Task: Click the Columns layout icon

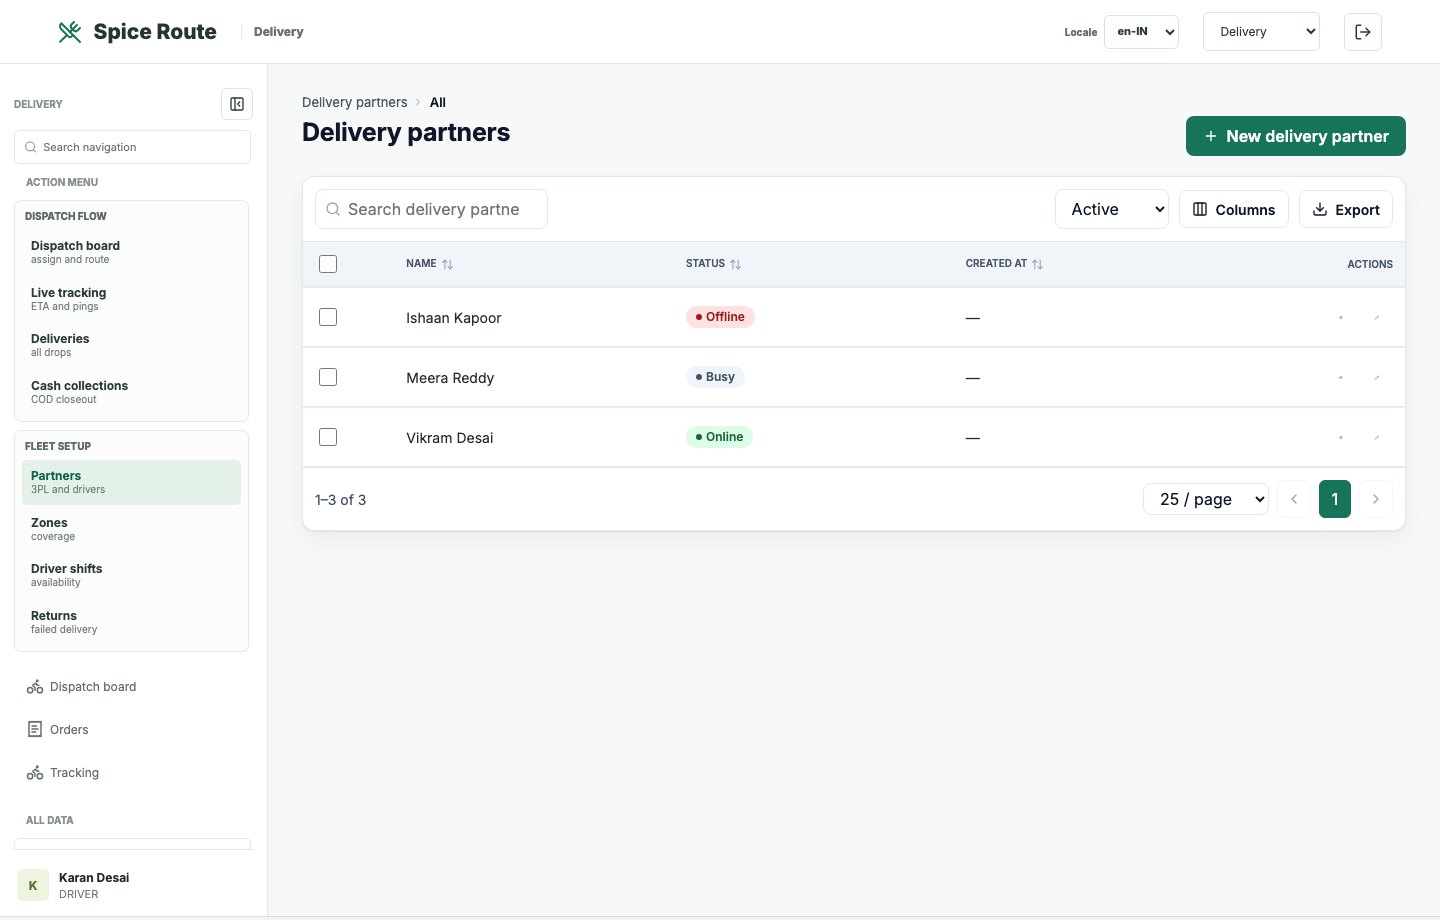Action: coord(1200,209)
